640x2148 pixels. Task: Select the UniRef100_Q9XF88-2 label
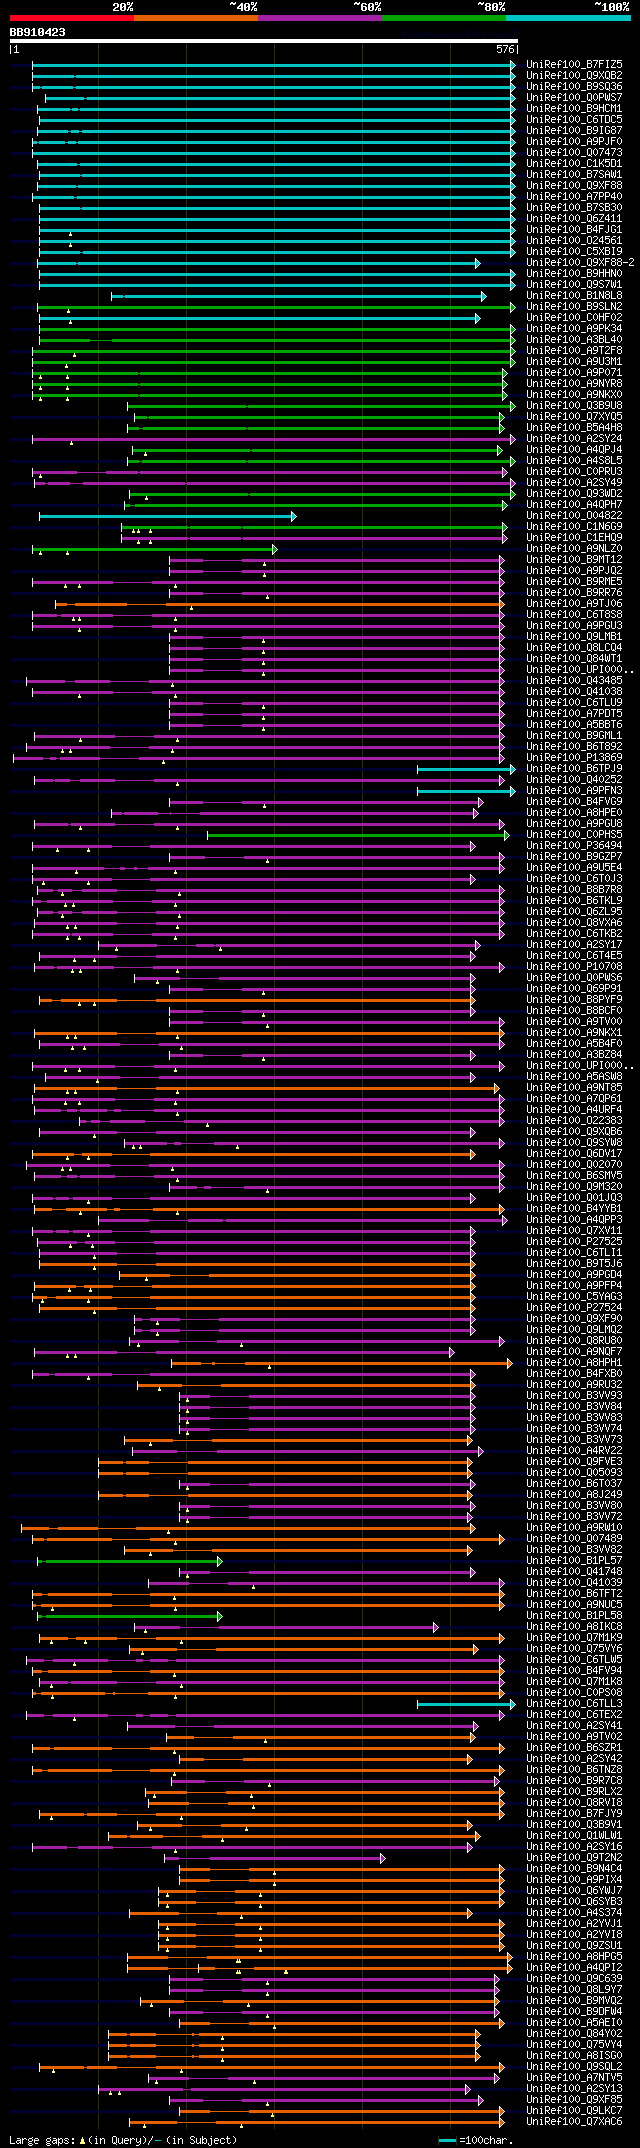pyautogui.click(x=580, y=262)
